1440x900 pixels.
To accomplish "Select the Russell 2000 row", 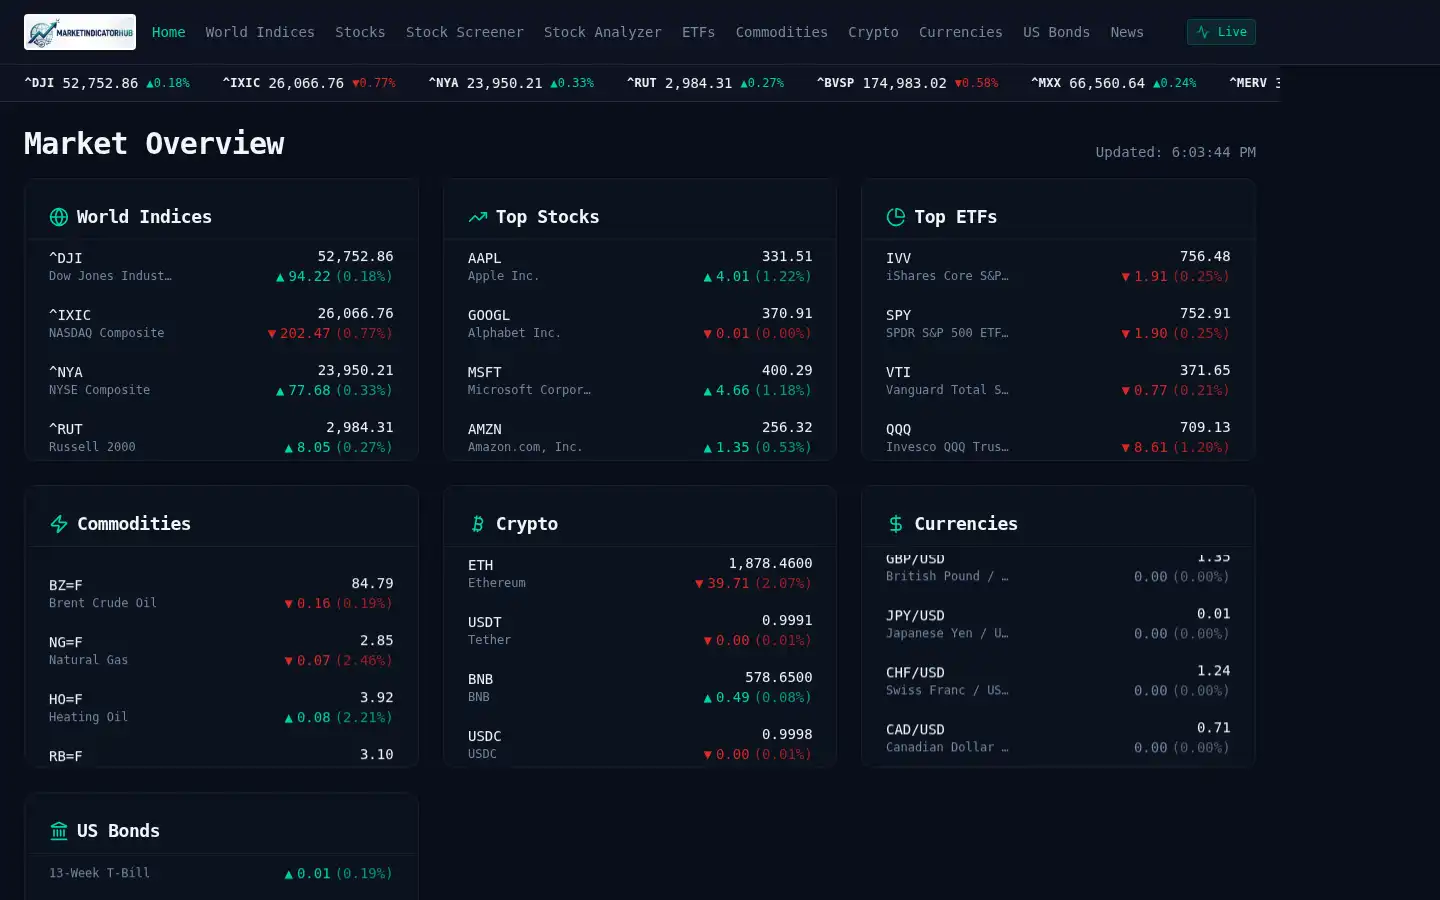I will [x=221, y=438].
